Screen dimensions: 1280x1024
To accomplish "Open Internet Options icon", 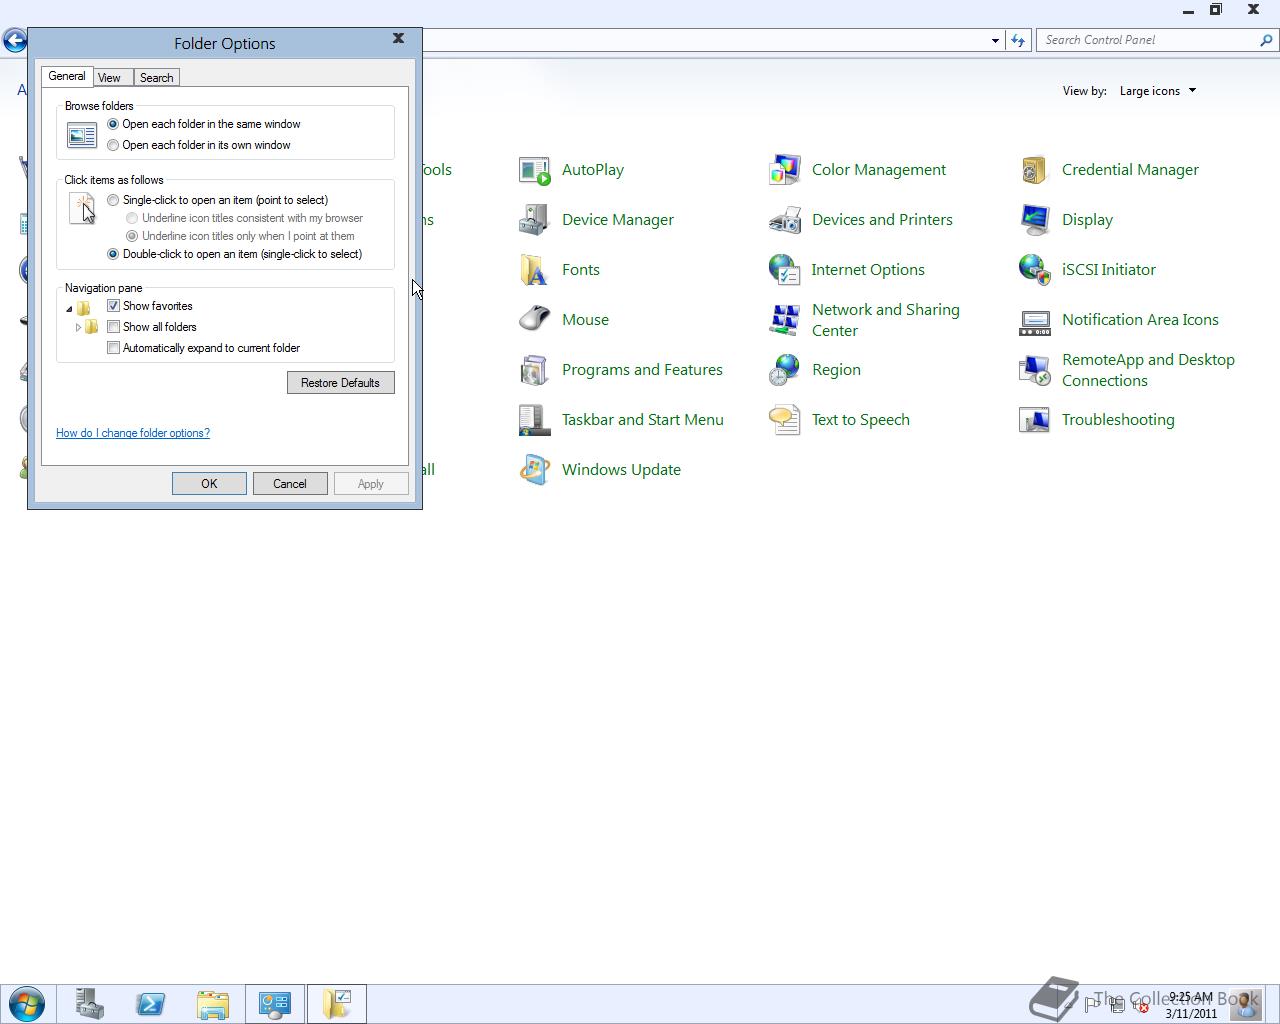I will (x=785, y=270).
